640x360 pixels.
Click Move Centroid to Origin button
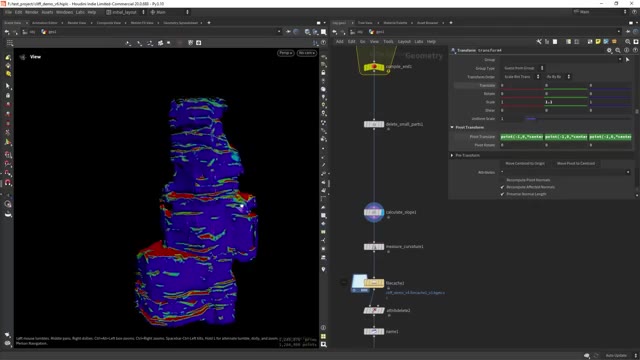coord(525,164)
